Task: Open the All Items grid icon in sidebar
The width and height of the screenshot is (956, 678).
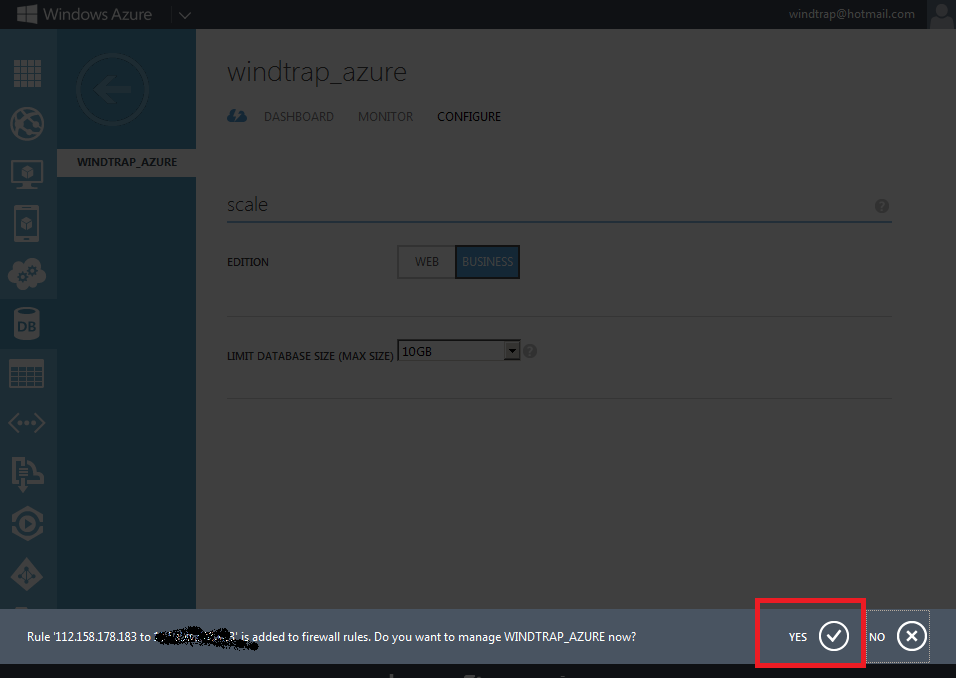Action: point(27,73)
